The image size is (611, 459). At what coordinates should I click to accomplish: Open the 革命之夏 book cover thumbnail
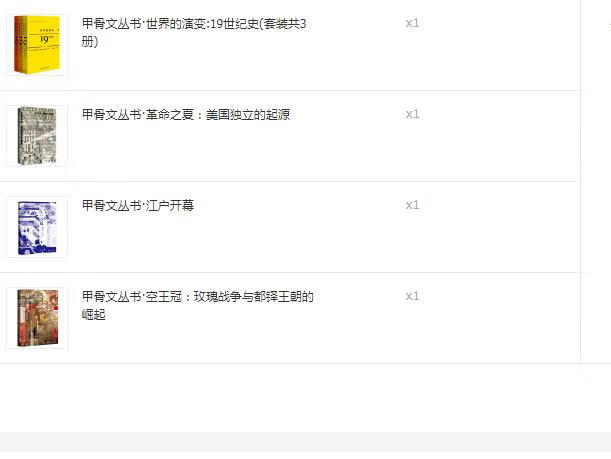pos(37,136)
